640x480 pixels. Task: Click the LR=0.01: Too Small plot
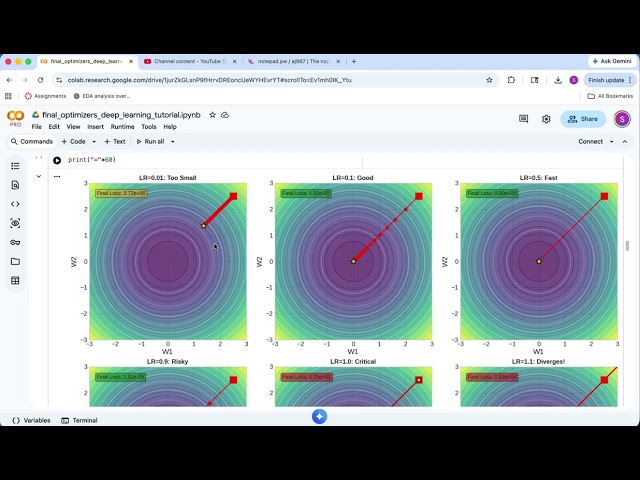point(168,261)
